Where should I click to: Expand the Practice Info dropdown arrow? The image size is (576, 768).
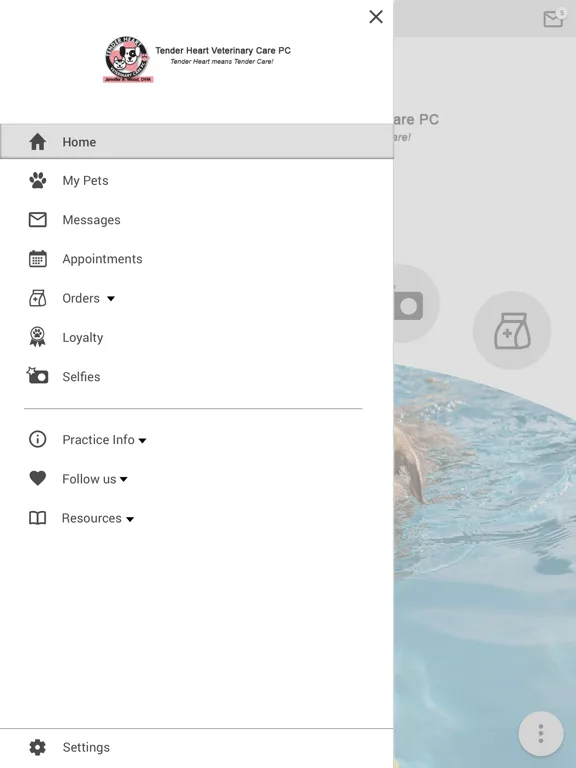click(x=143, y=440)
